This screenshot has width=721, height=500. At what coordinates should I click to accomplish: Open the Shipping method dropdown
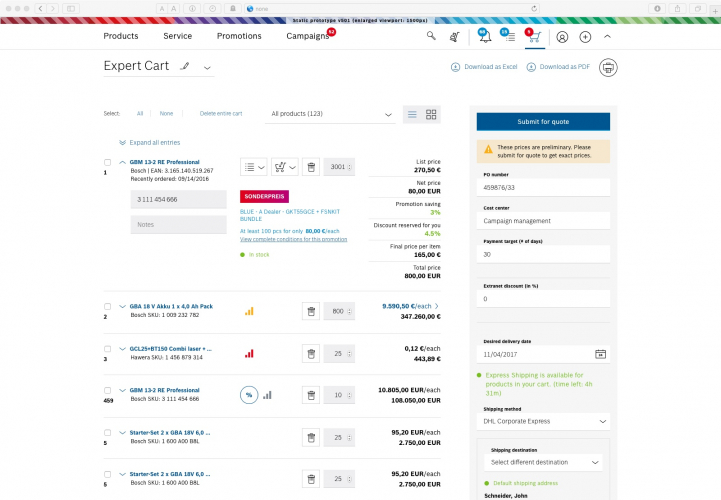(543, 421)
